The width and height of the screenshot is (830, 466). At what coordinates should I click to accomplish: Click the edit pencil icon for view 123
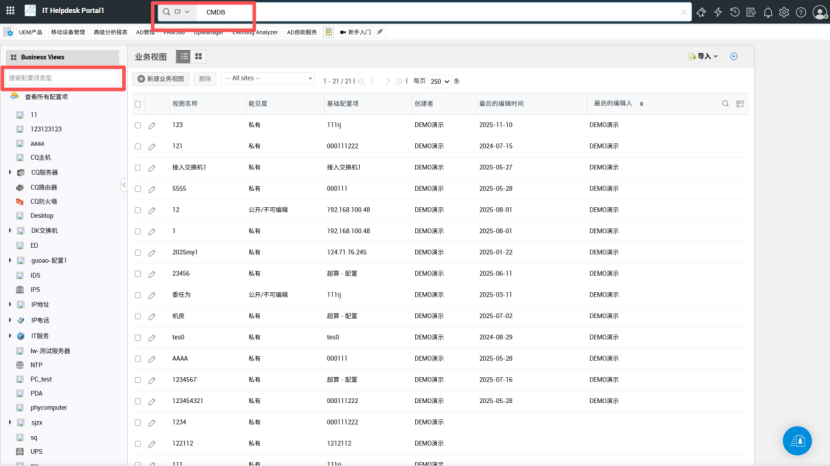(x=152, y=125)
